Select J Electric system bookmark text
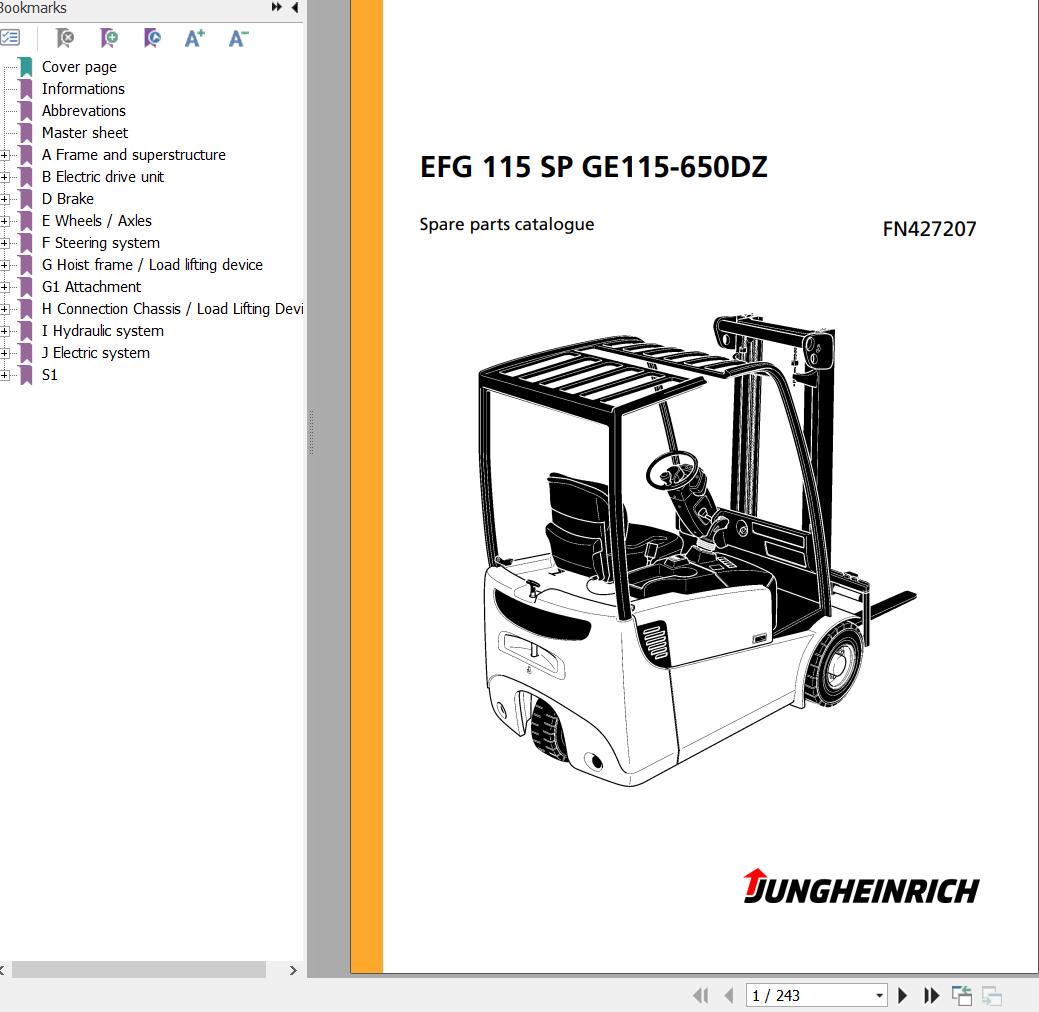 click(96, 353)
